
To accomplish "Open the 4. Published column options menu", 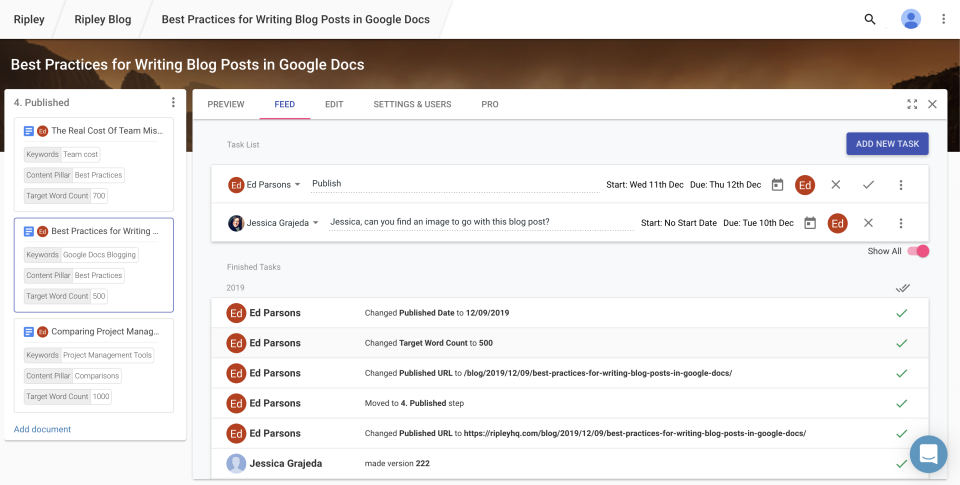I will 173,103.
